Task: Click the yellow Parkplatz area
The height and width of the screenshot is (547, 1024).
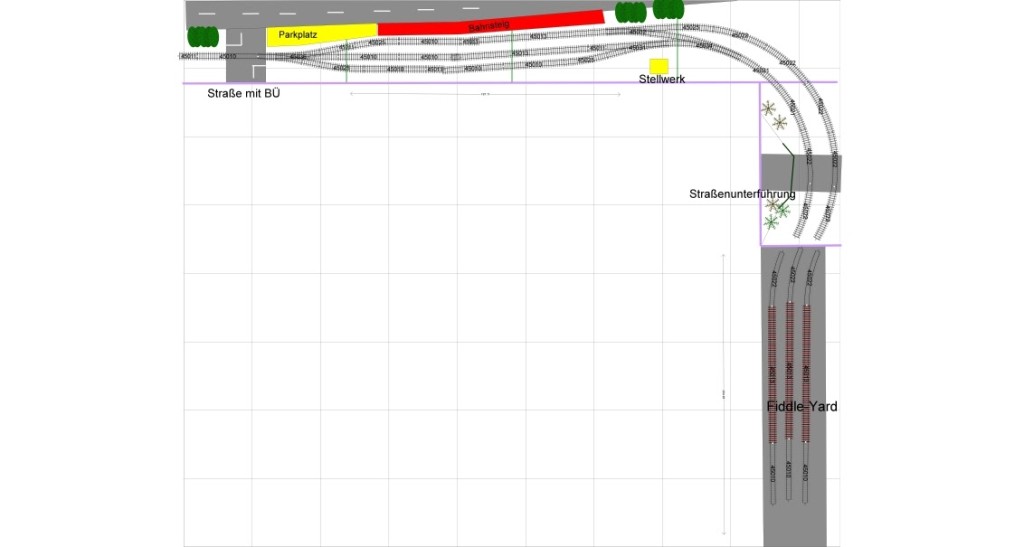Action: (320, 35)
